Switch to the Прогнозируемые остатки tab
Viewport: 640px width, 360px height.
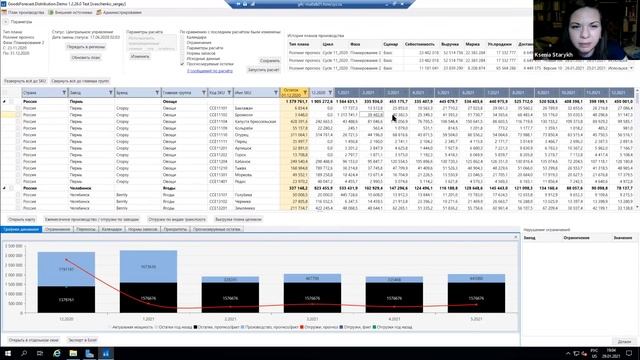(x=217, y=229)
